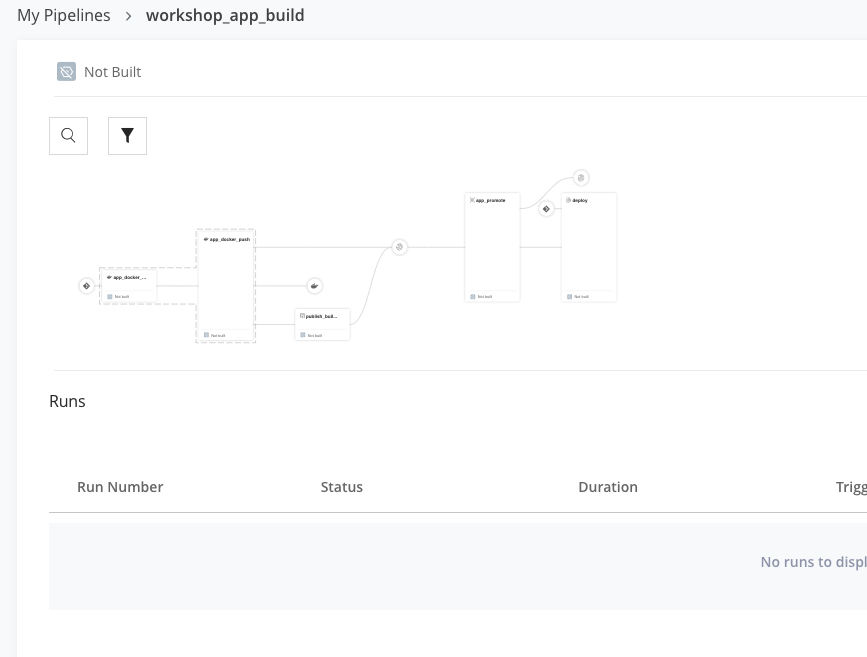Click the resource icon between app_promote and deploy
The height and width of the screenshot is (657, 867).
point(546,209)
